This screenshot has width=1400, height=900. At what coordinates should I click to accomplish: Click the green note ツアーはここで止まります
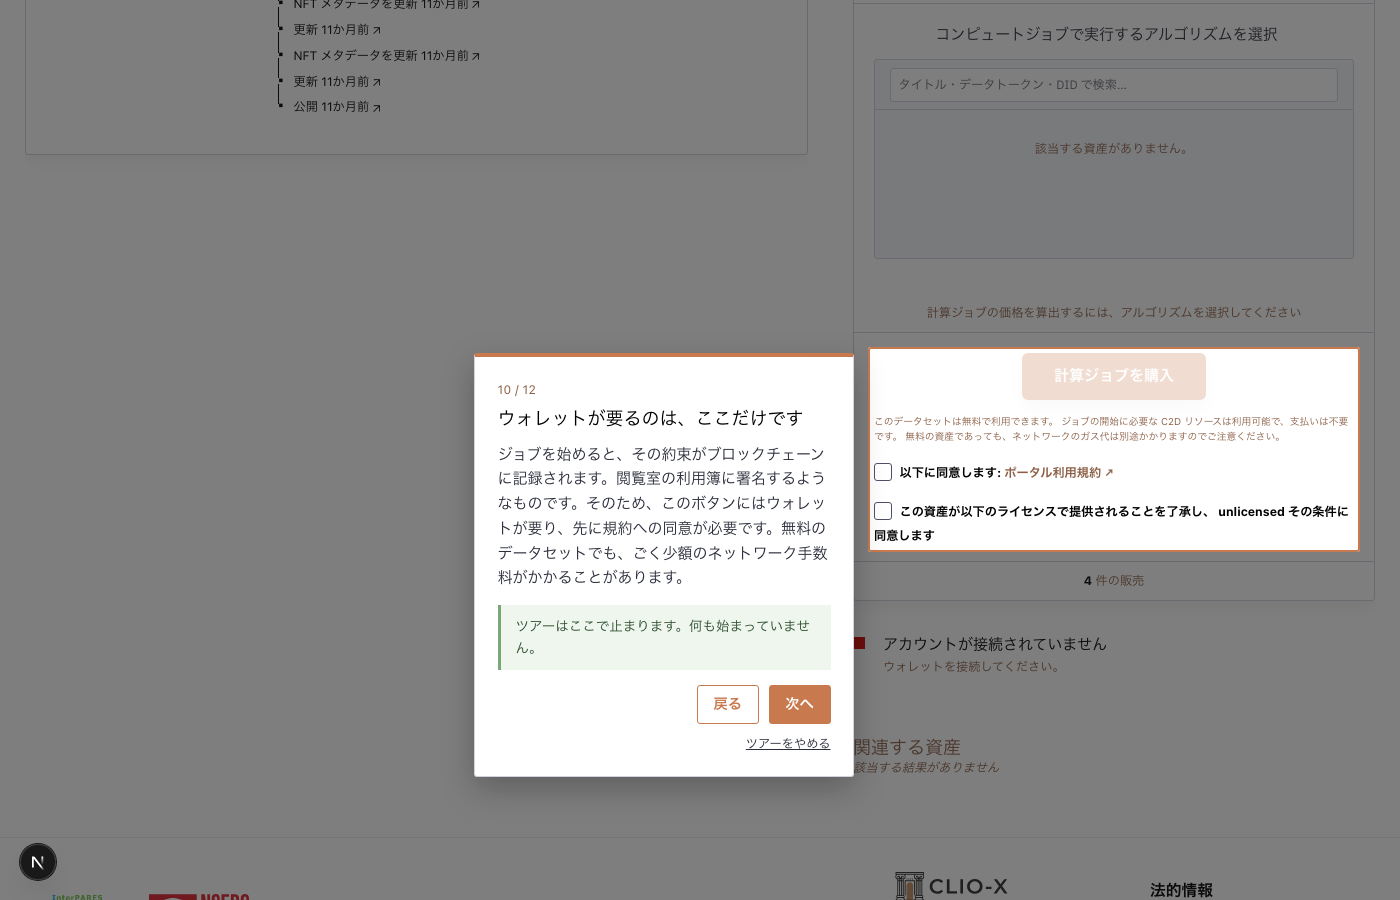664,637
